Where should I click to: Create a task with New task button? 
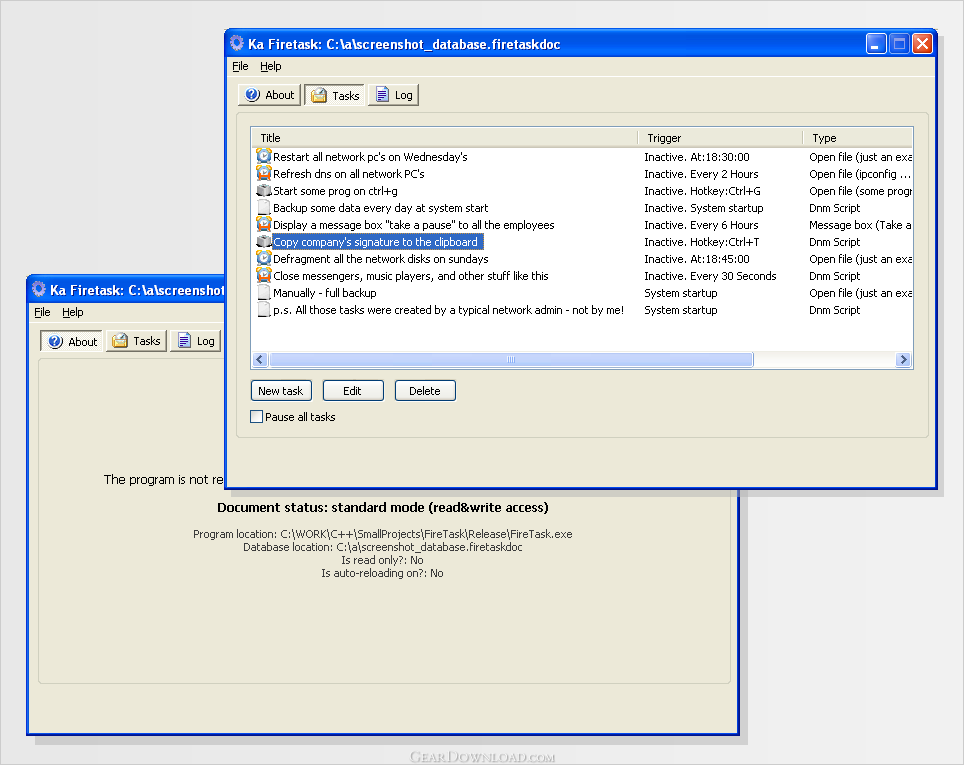pos(281,390)
